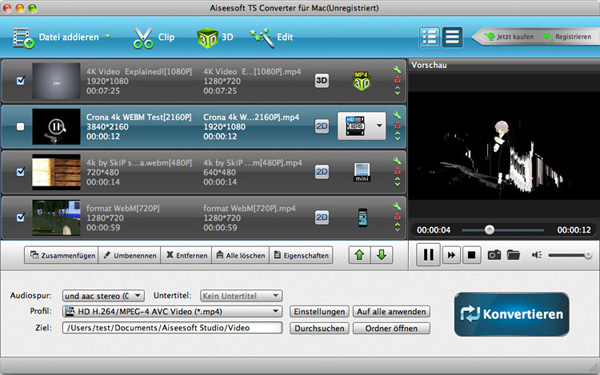Click the 3D badge for 4K Video Explained

click(322, 81)
